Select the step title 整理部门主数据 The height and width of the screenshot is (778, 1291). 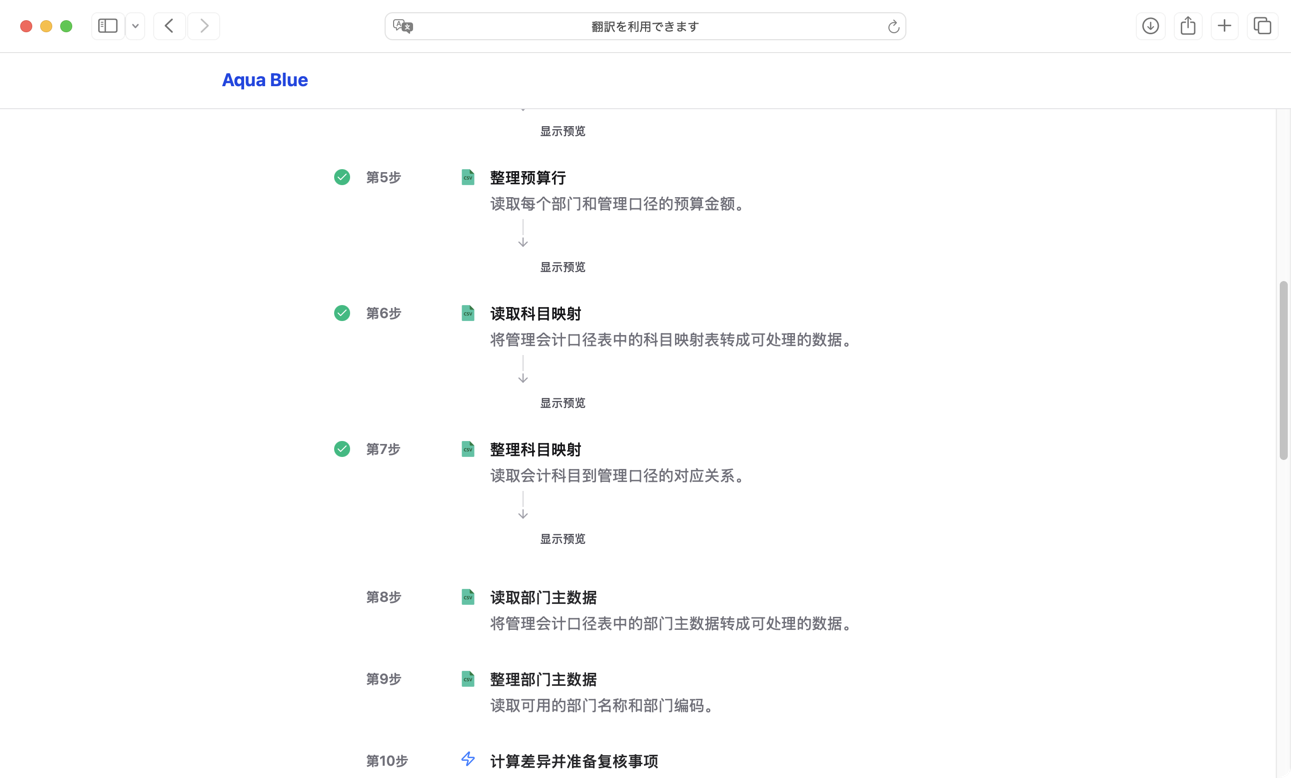(543, 680)
